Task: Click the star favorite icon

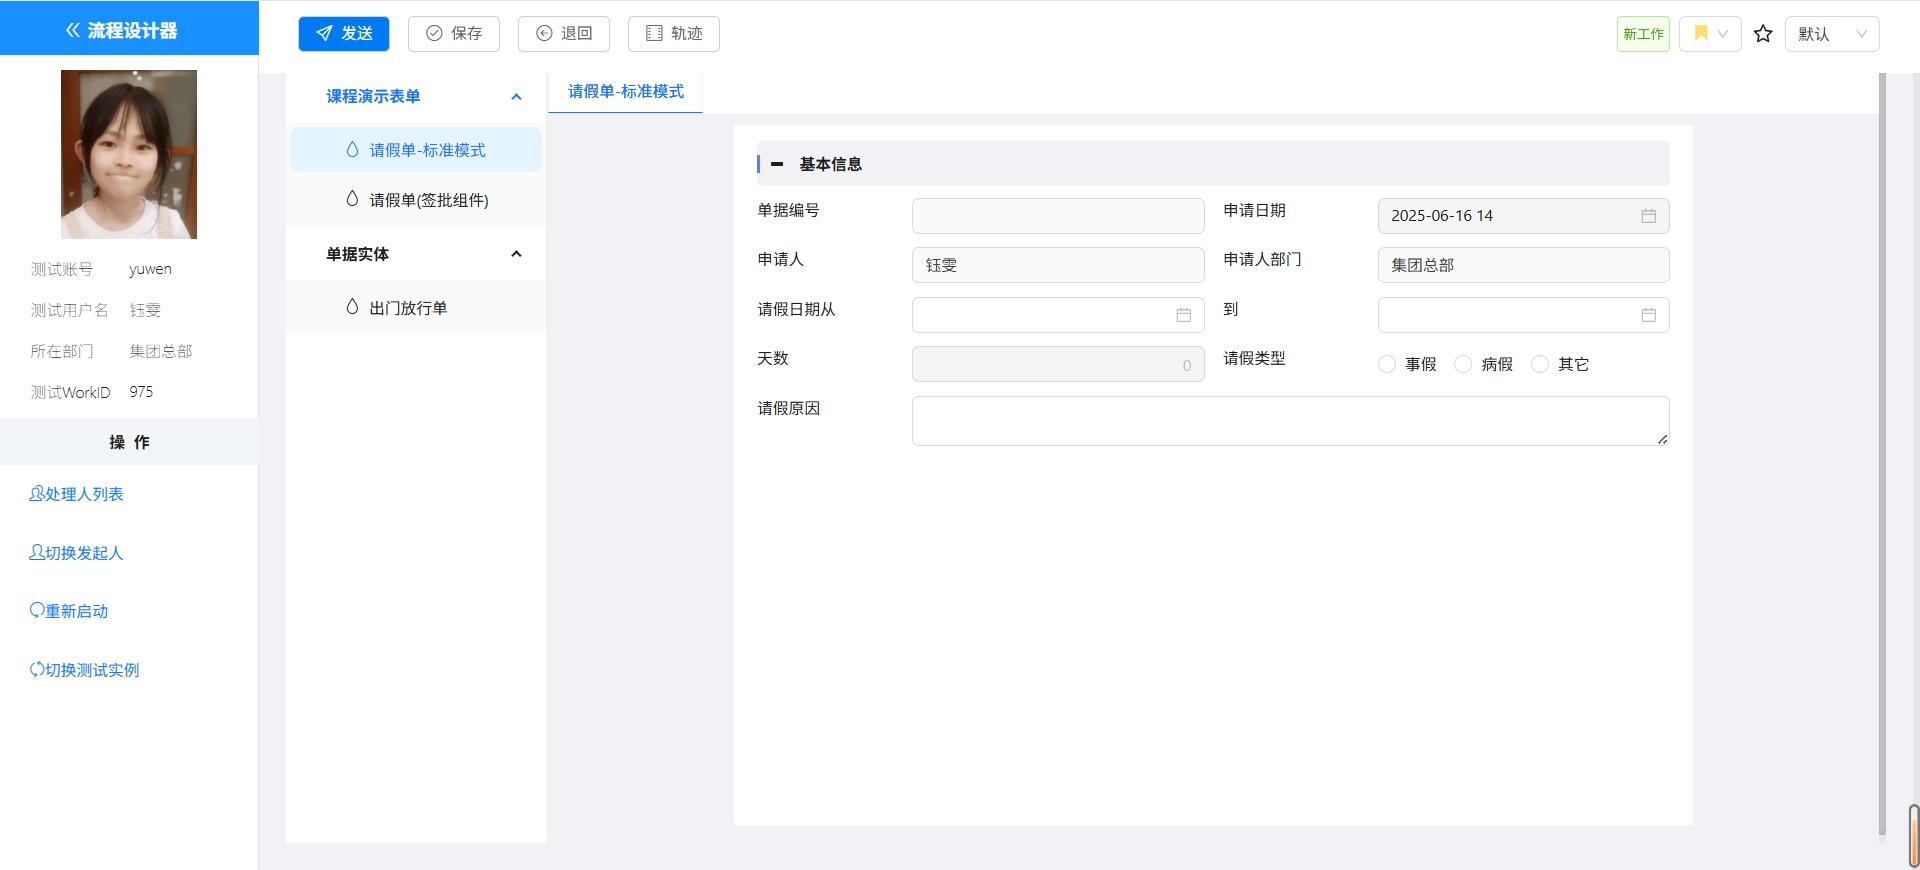Action: (x=1763, y=34)
